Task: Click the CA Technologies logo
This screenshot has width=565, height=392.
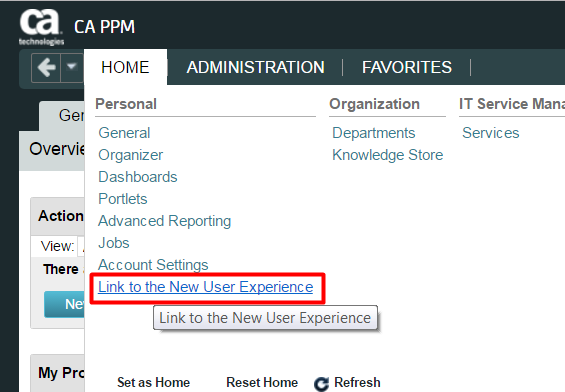Action: (x=41, y=27)
